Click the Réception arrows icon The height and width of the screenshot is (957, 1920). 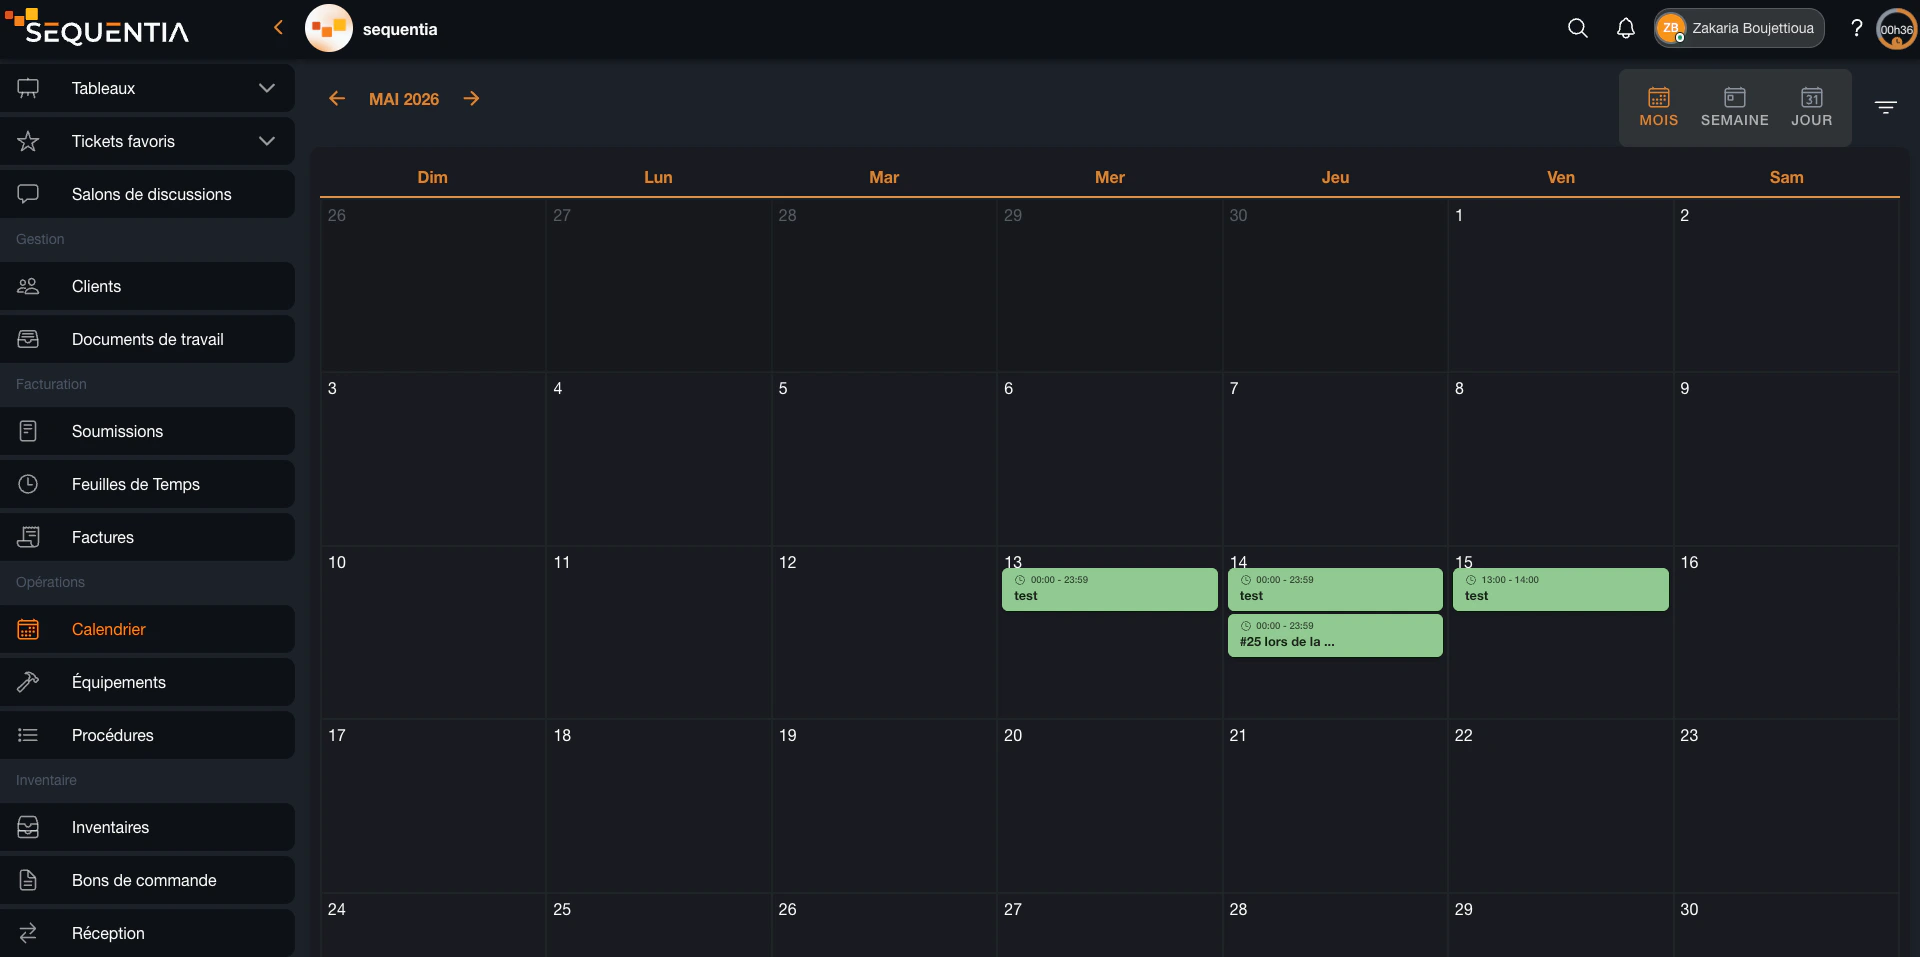pyautogui.click(x=28, y=933)
